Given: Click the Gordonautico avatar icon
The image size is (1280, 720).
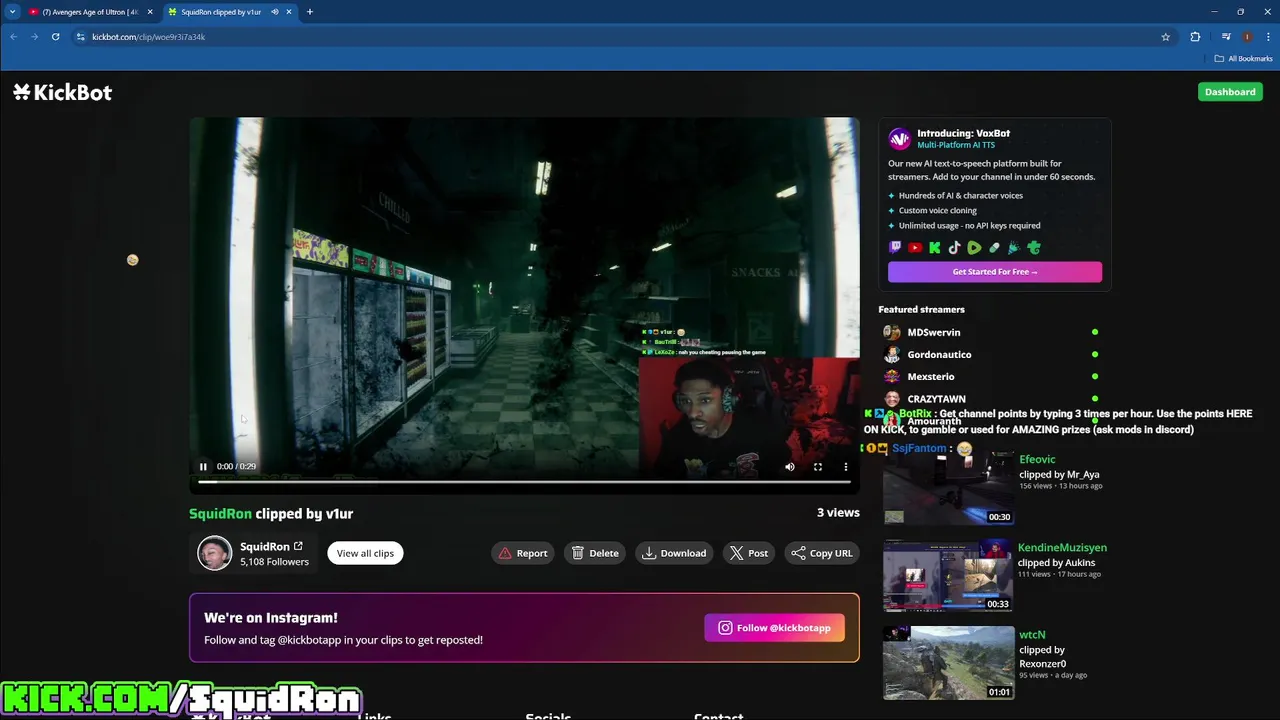Looking at the screenshot, I should point(892,354).
